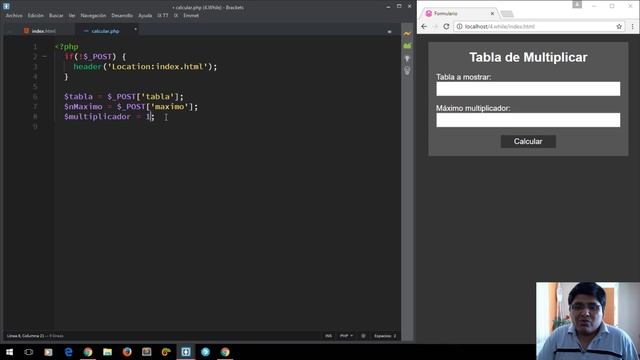Open Firefox from taskbar

127,352
